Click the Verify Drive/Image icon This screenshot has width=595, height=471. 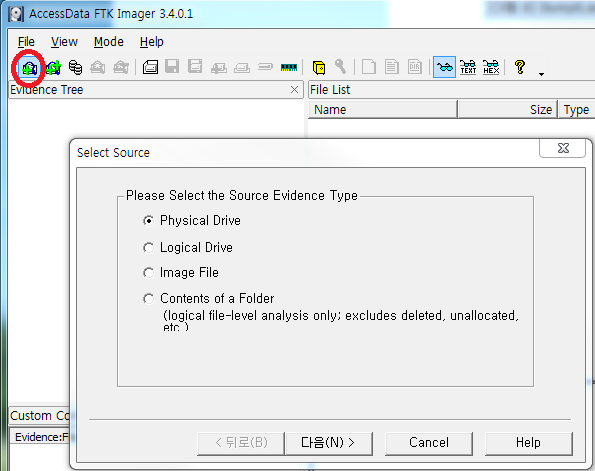pyautogui.click(x=265, y=67)
